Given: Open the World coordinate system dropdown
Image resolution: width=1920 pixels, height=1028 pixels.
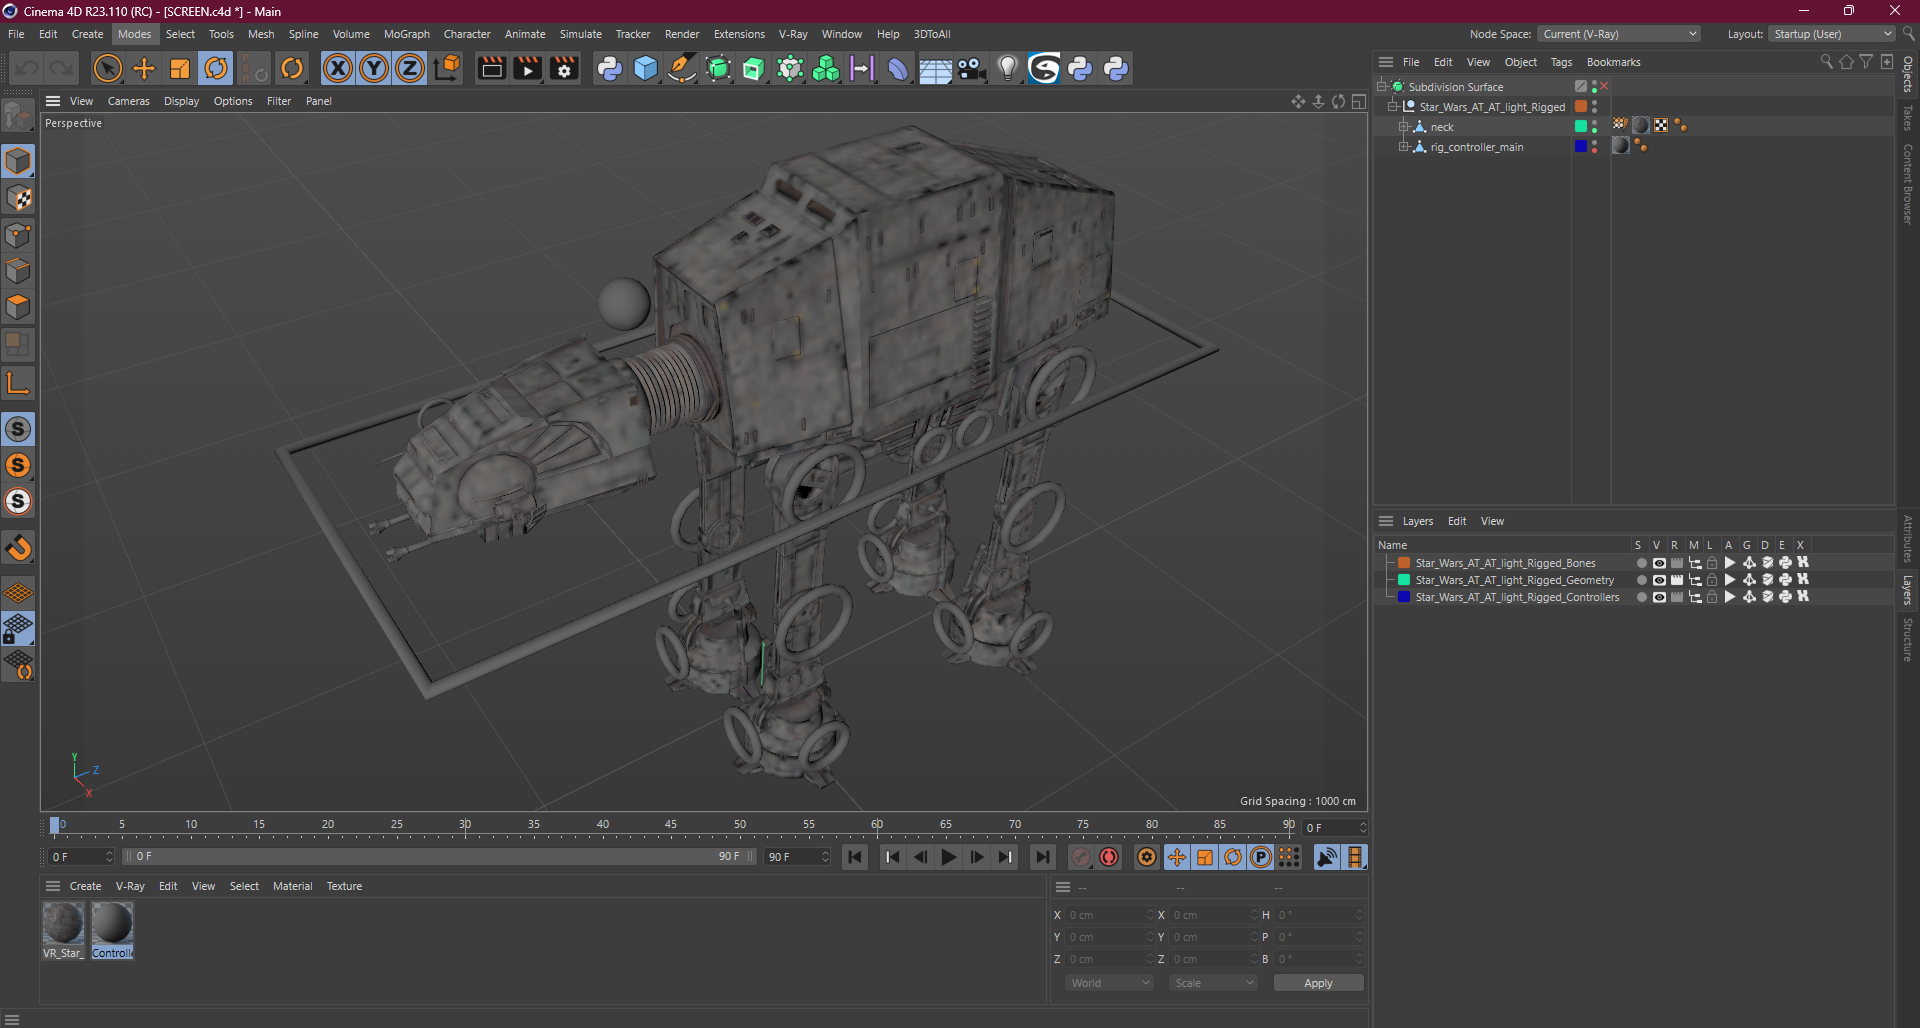Looking at the screenshot, I should [1109, 983].
